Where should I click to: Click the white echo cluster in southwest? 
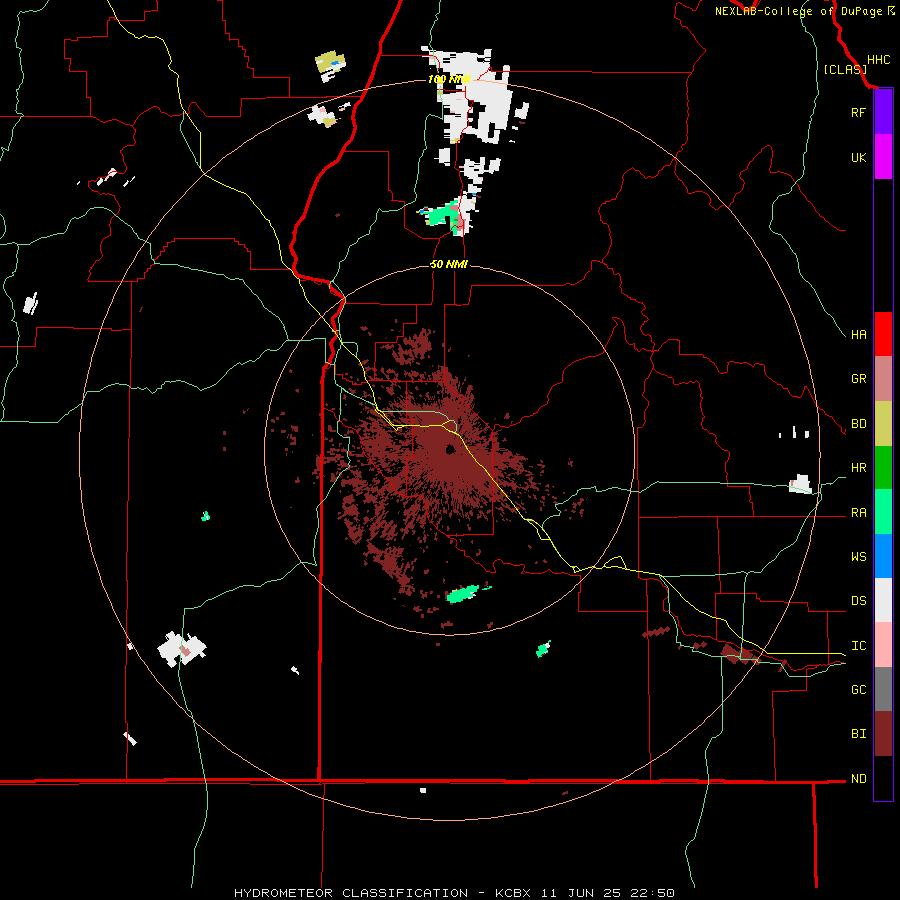click(181, 649)
